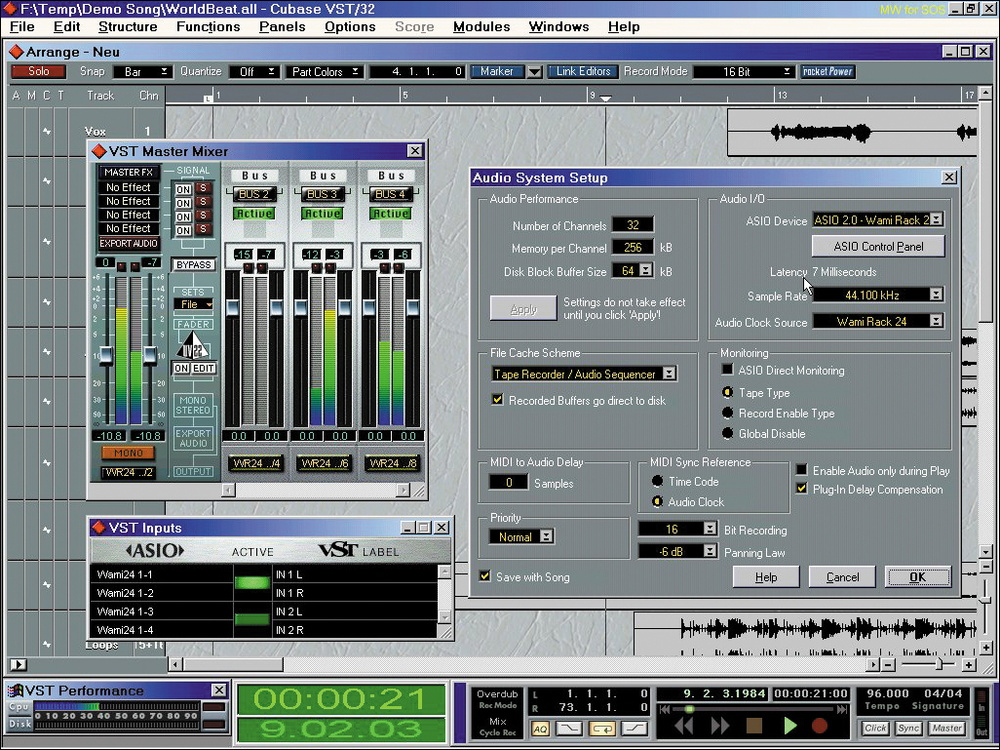Click the Number of Channels field
This screenshot has height=750, width=1000.
tap(632, 225)
